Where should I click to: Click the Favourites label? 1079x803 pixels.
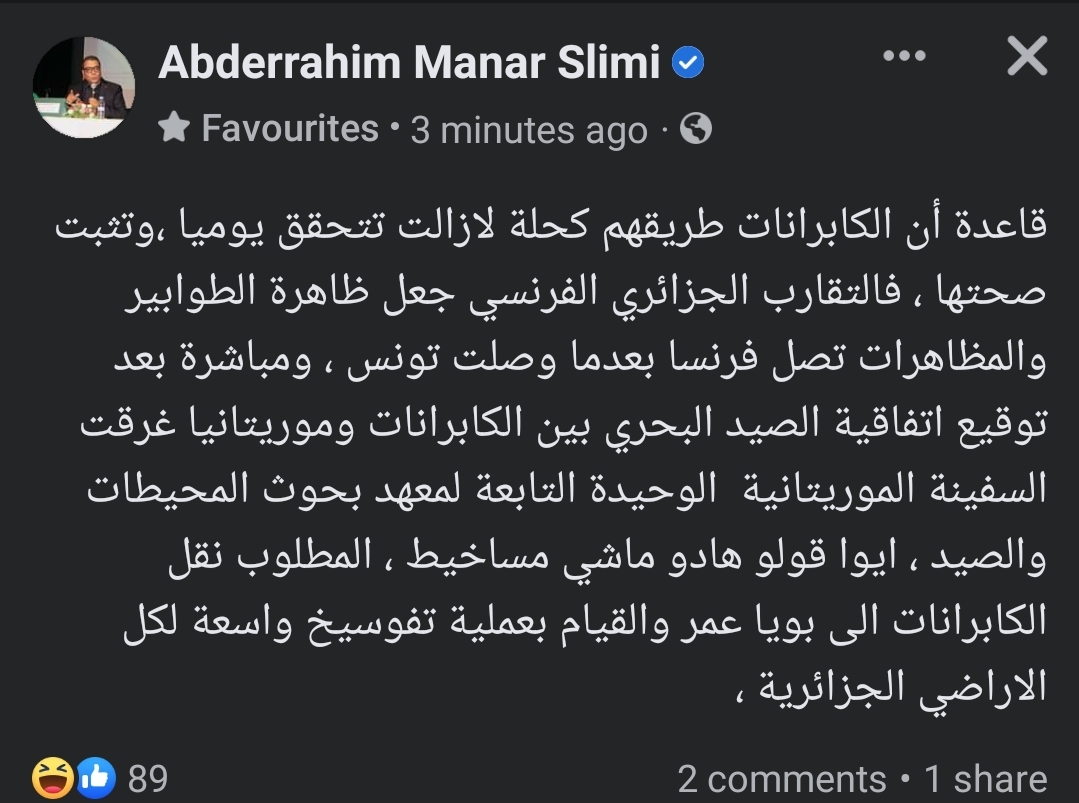click(289, 128)
